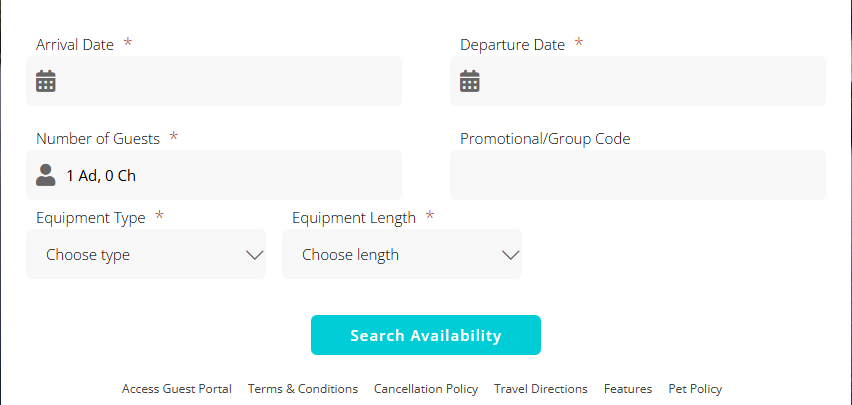Open the Equipment Type dropdown
The width and height of the screenshot is (852, 405).
click(x=146, y=255)
